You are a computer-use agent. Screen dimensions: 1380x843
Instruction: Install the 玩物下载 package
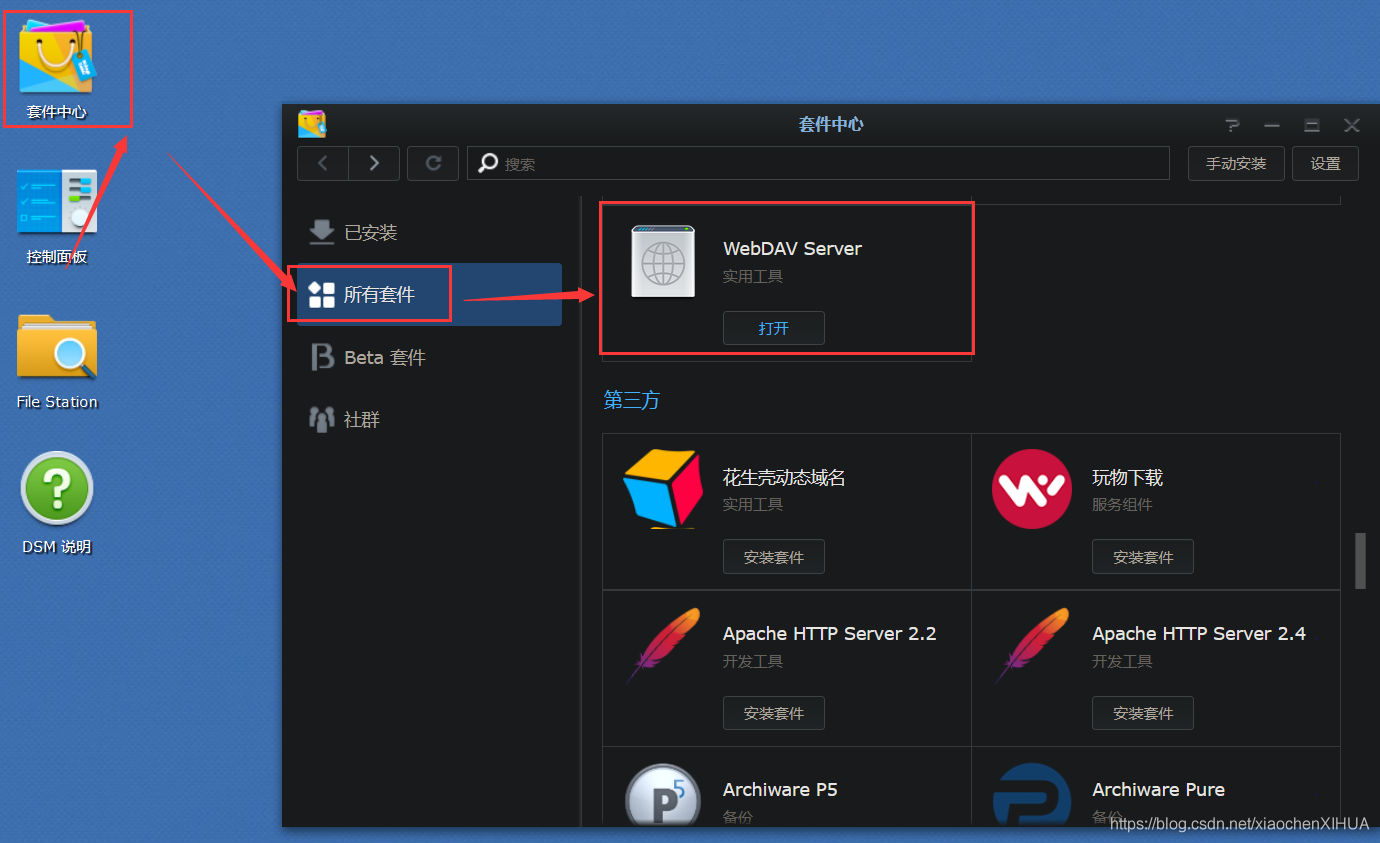pyautogui.click(x=1142, y=557)
